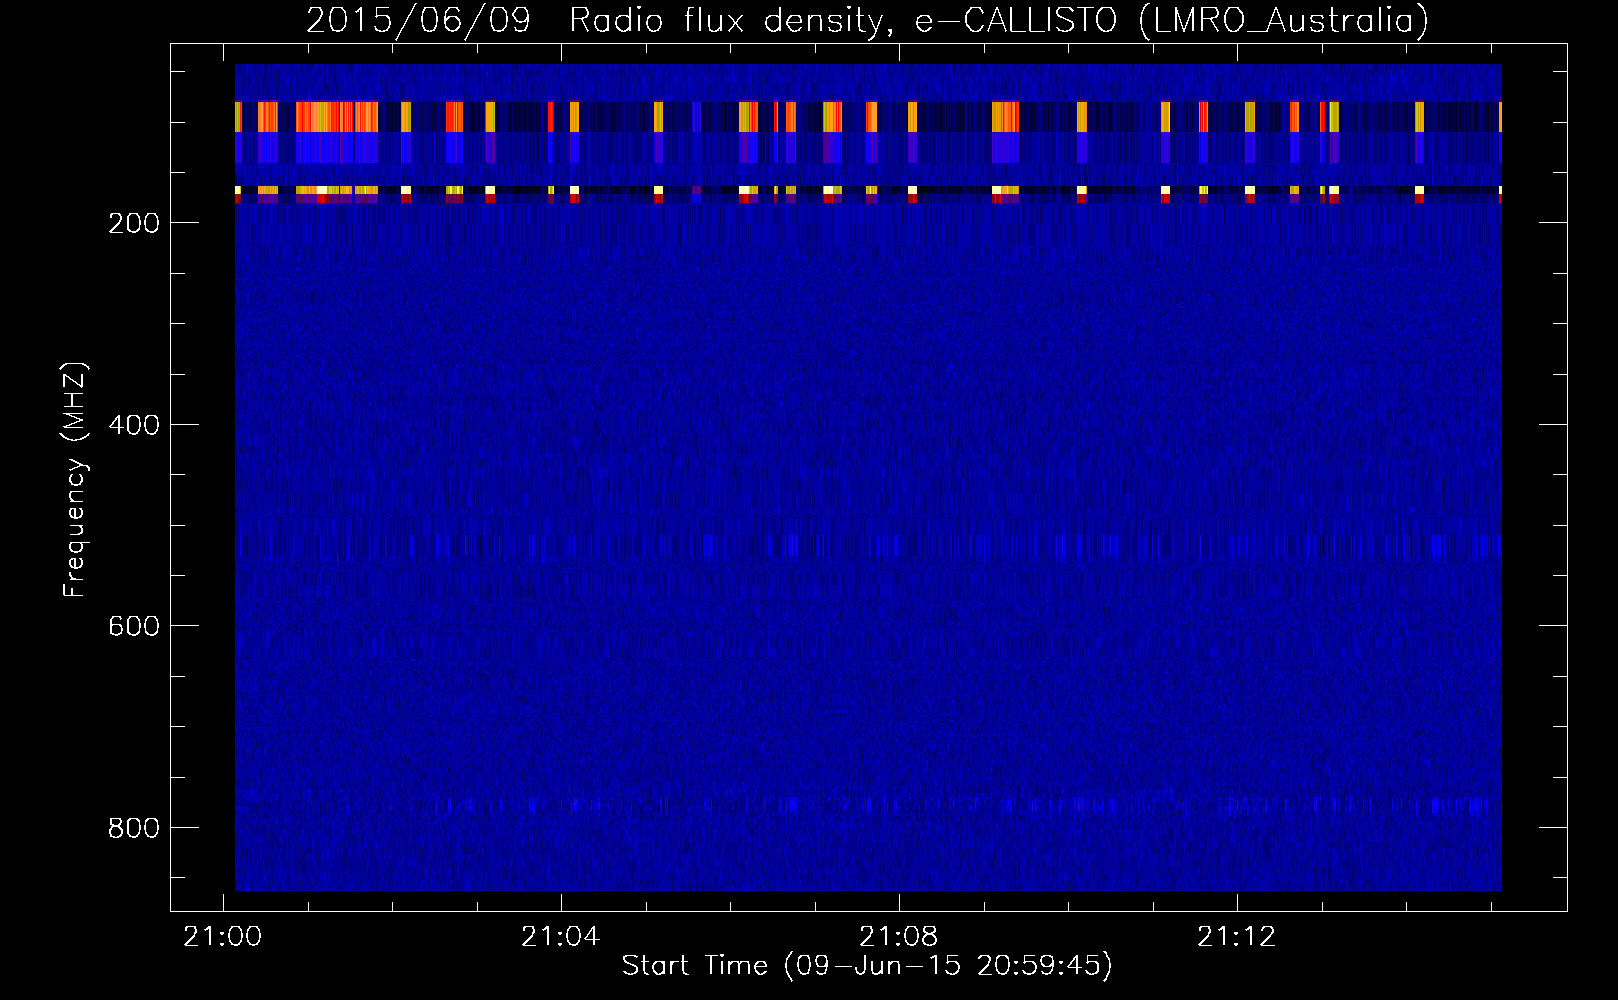
Task: Select the "Frequency (MHZ)" y-axis label
Action: 75,480
